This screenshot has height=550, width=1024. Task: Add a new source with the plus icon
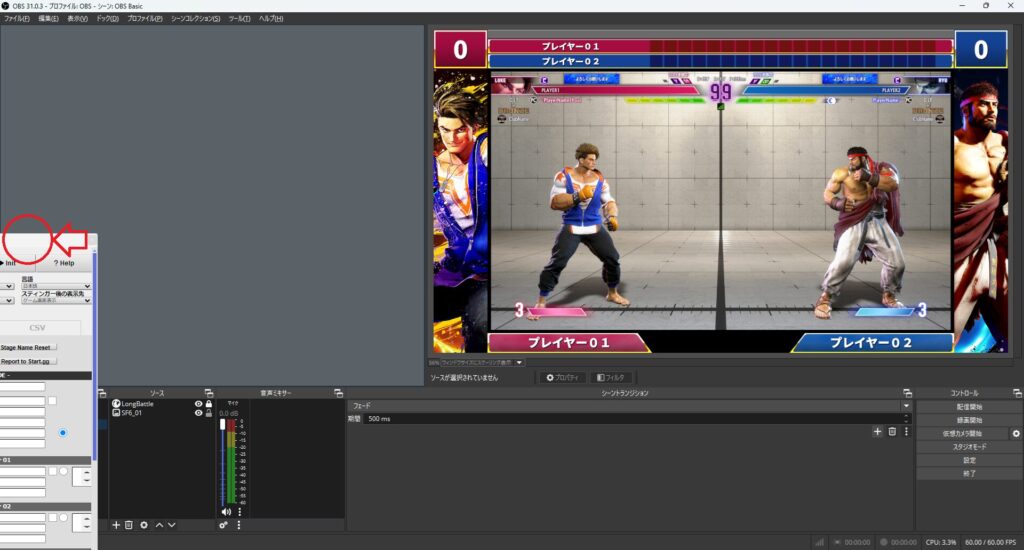tap(116, 525)
